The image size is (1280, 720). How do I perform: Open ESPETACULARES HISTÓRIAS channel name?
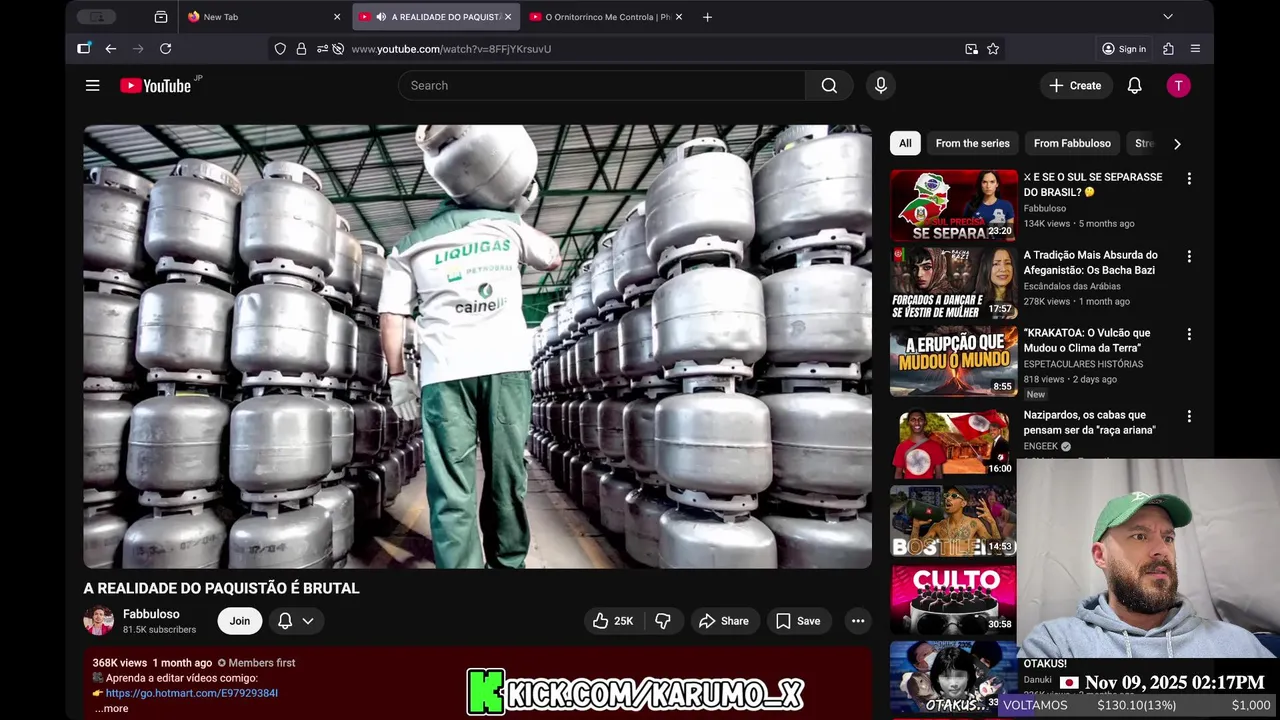1083,364
